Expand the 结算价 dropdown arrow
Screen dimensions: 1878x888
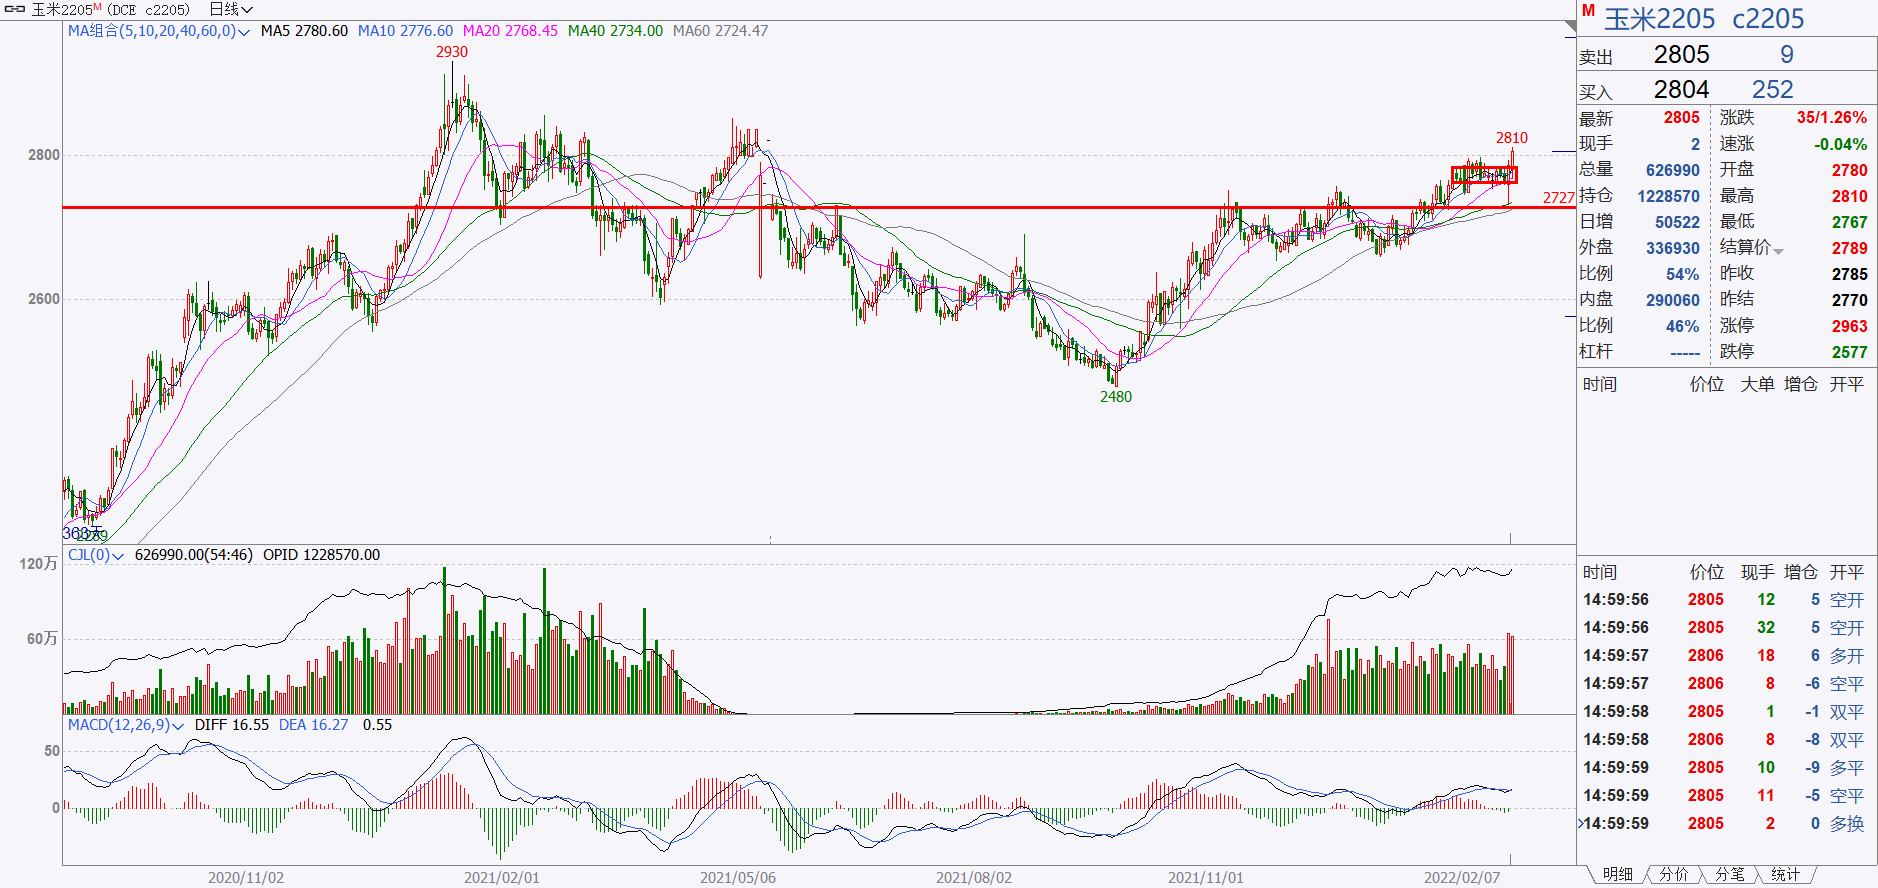tap(1778, 251)
